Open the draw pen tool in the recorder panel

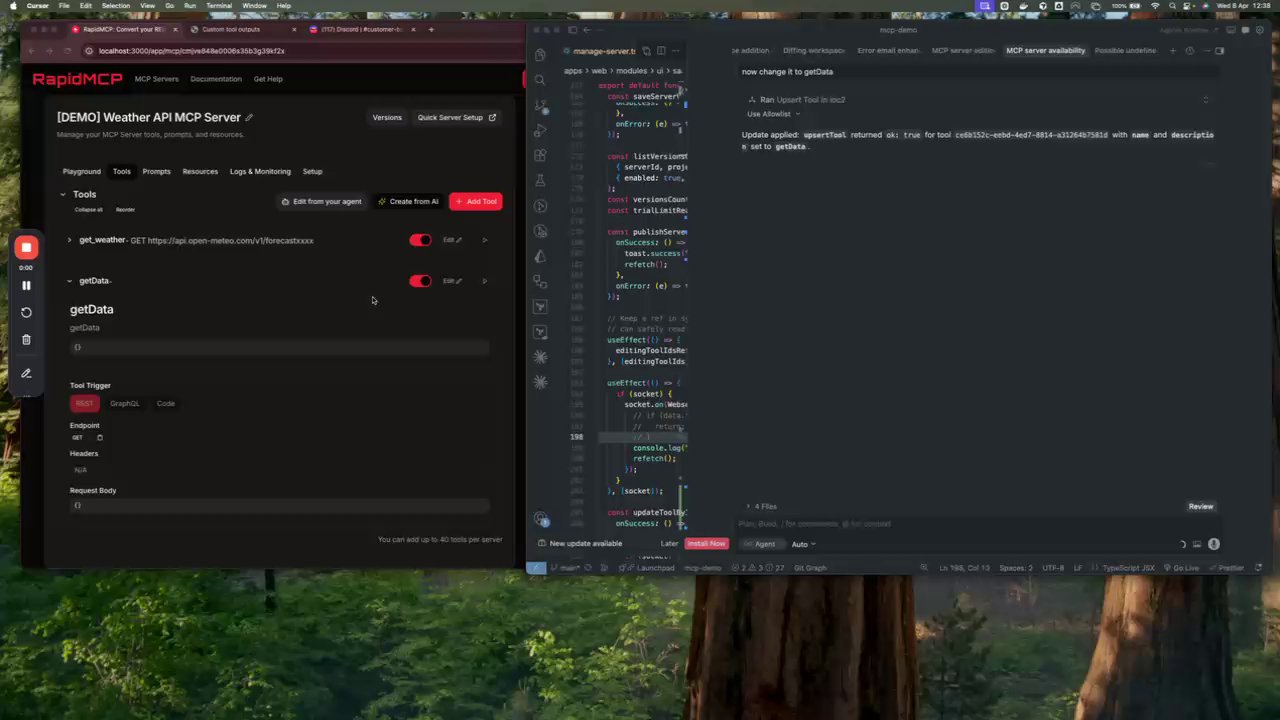point(27,373)
